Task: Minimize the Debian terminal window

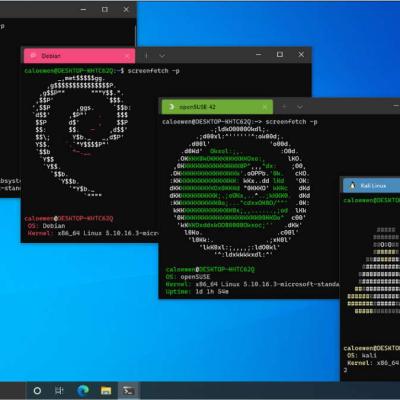Action: tap(259, 54)
